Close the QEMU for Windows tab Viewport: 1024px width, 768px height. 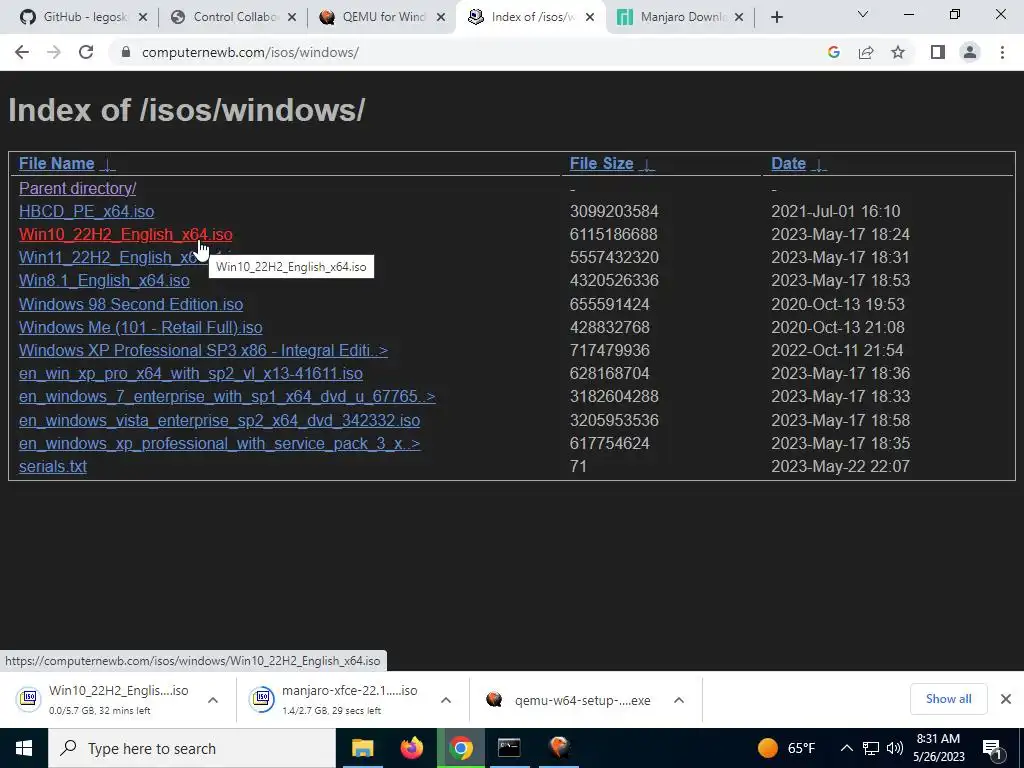[441, 18]
